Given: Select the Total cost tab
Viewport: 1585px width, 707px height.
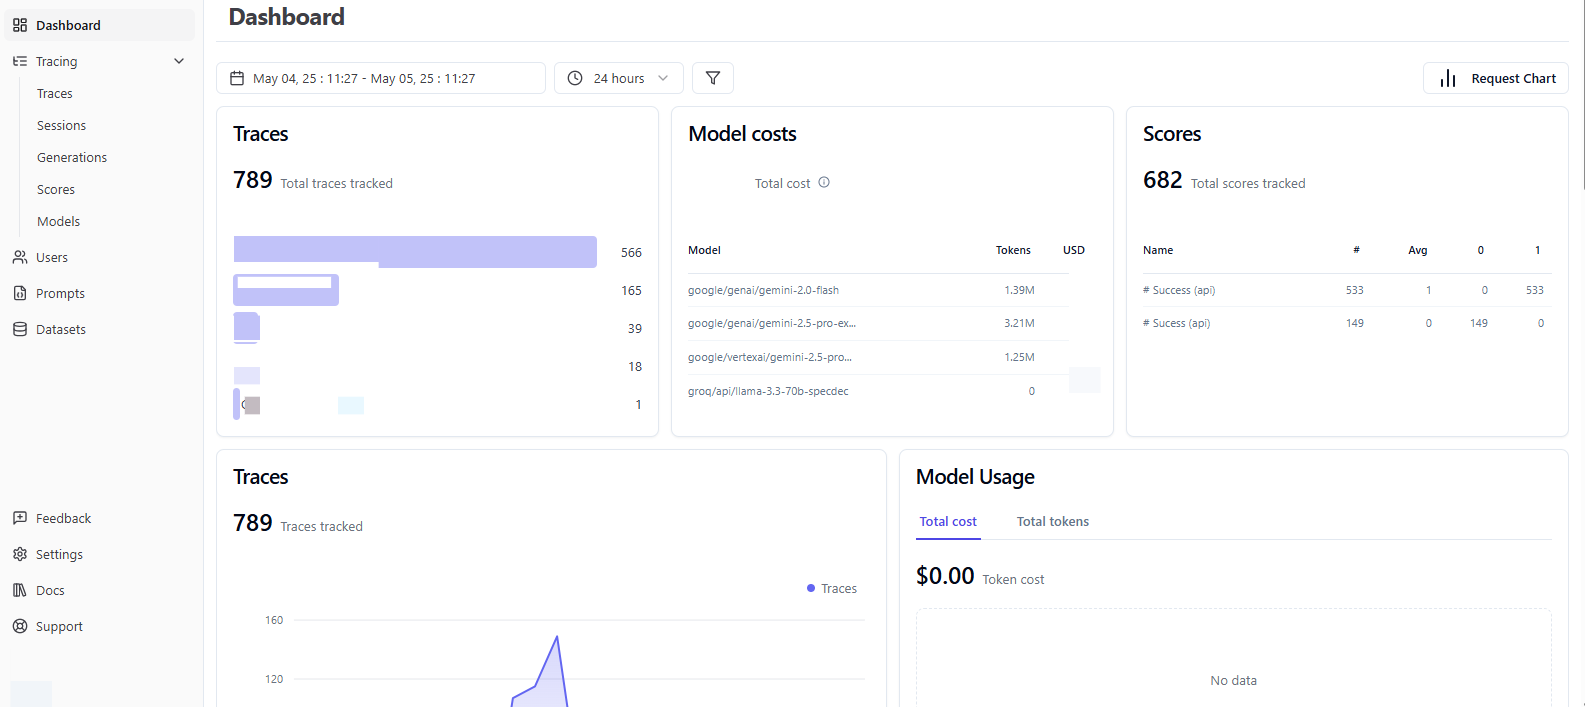Looking at the screenshot, I should coord(948,522).
